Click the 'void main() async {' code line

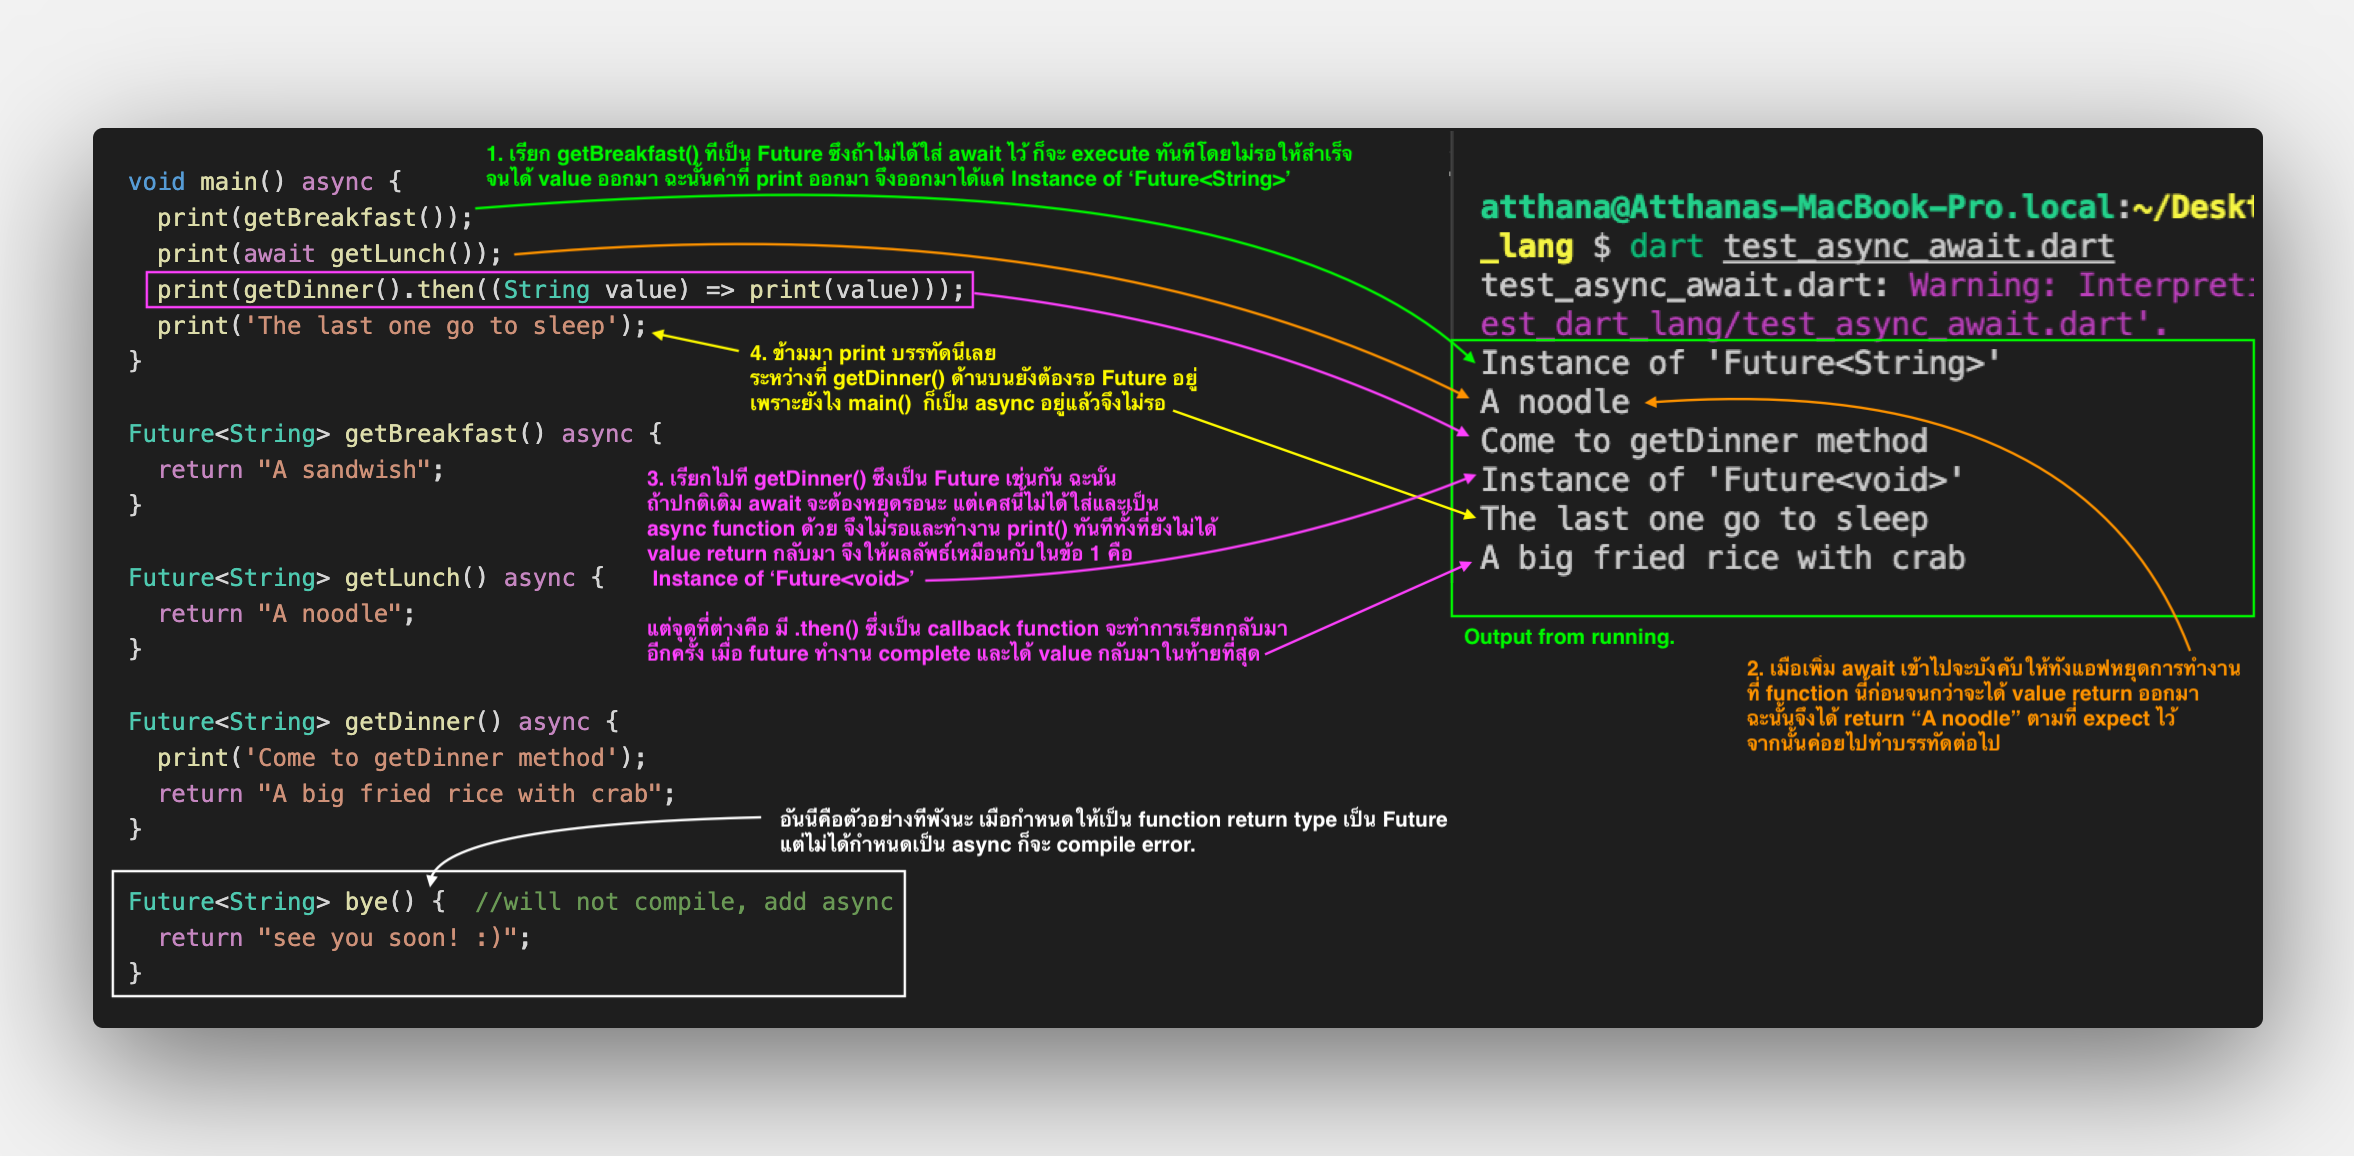coord(265,182)
